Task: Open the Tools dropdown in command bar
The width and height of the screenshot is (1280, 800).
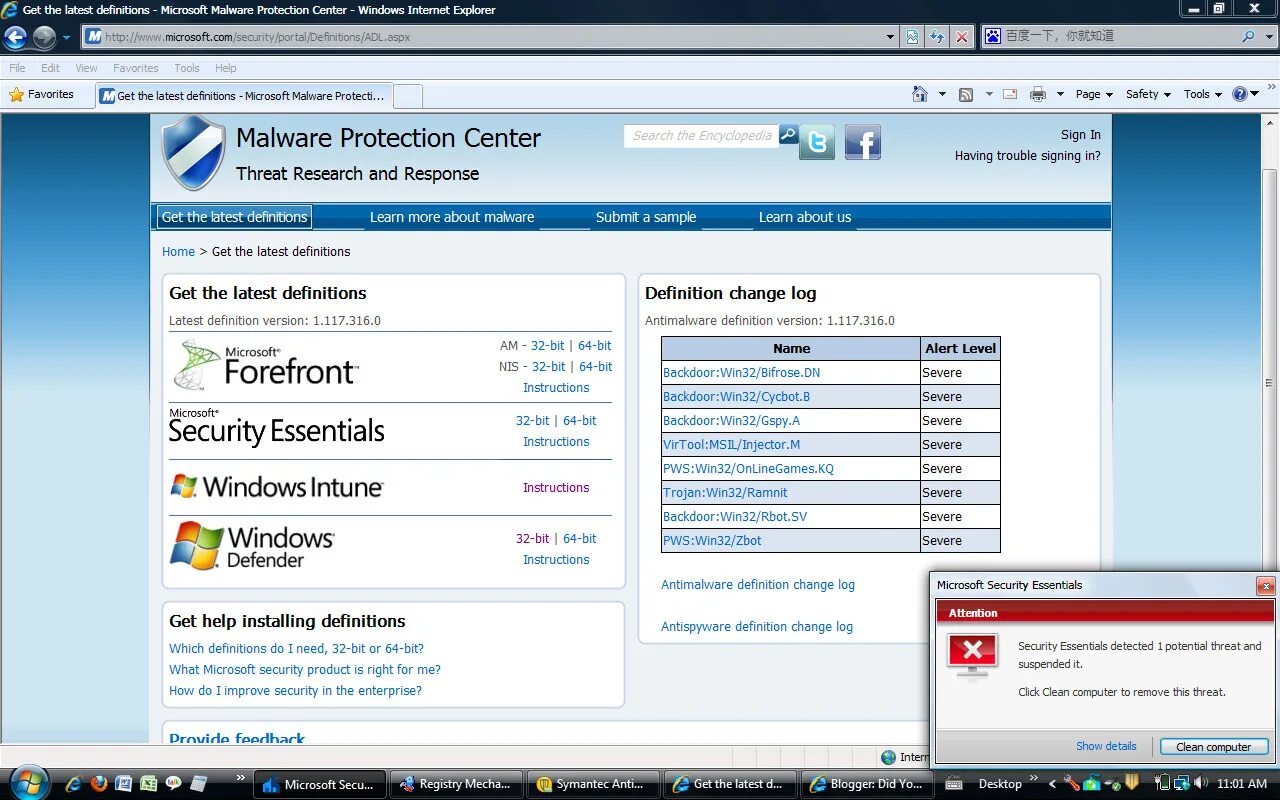Action: pyautogui.click(x=1203, y=94)
